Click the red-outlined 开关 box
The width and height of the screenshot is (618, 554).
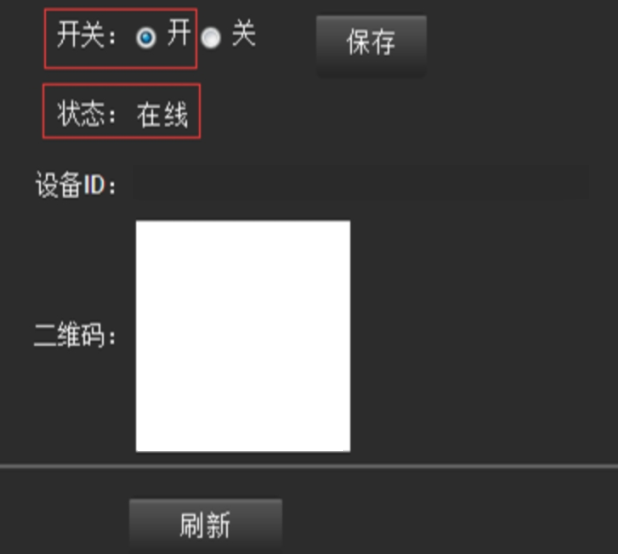click(121, 39)
